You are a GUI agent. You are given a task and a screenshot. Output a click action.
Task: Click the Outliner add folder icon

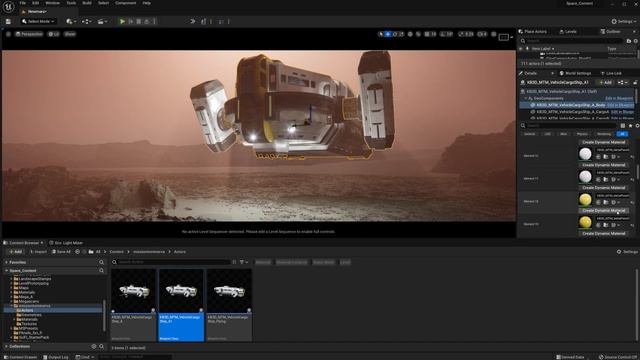tap(629, 41)
